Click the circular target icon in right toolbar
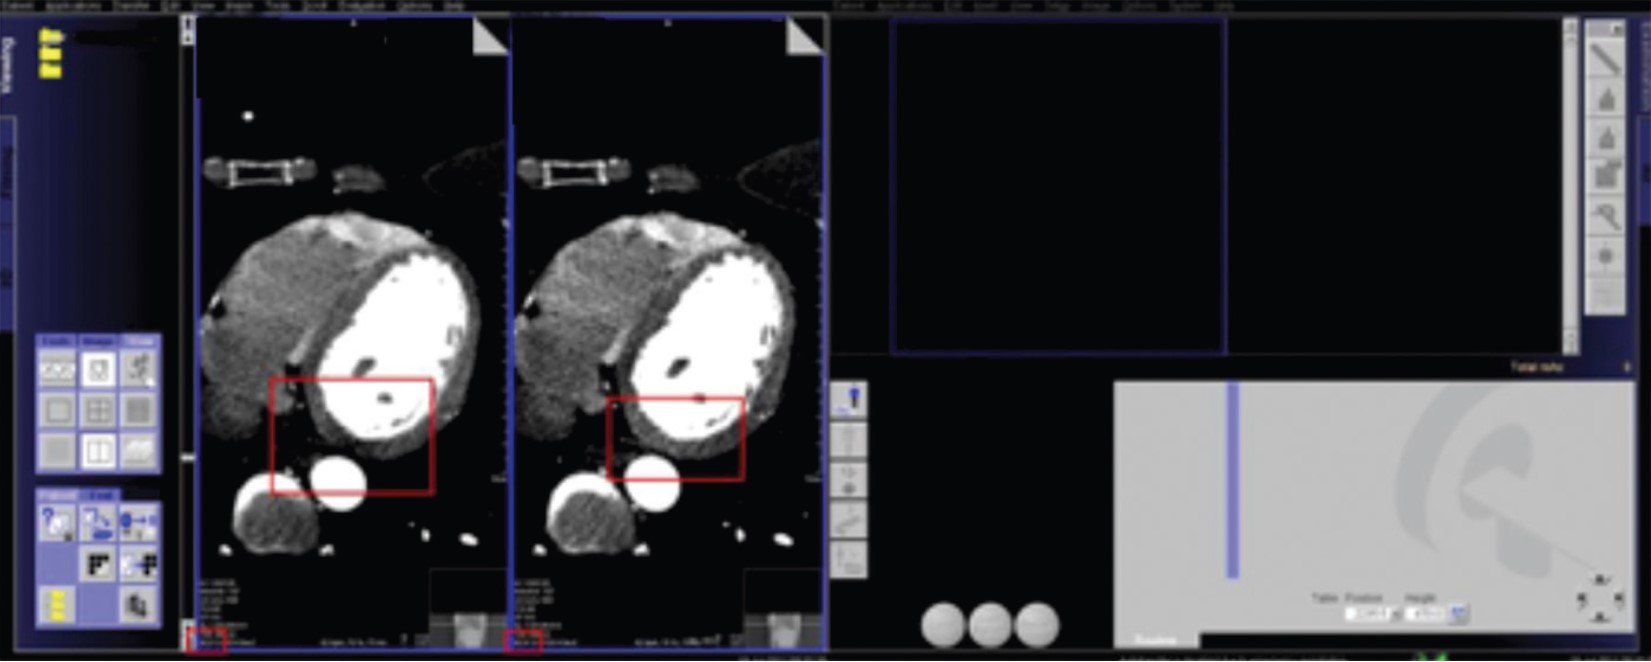This screenshot has width=1651, height=662. click(1606, 256)
